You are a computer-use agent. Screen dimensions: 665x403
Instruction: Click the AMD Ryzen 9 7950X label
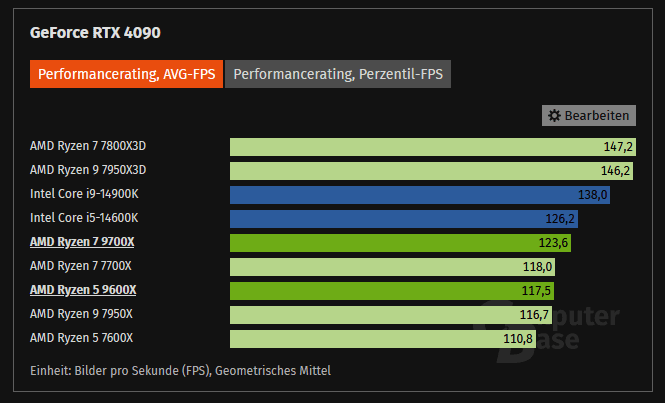80,314
